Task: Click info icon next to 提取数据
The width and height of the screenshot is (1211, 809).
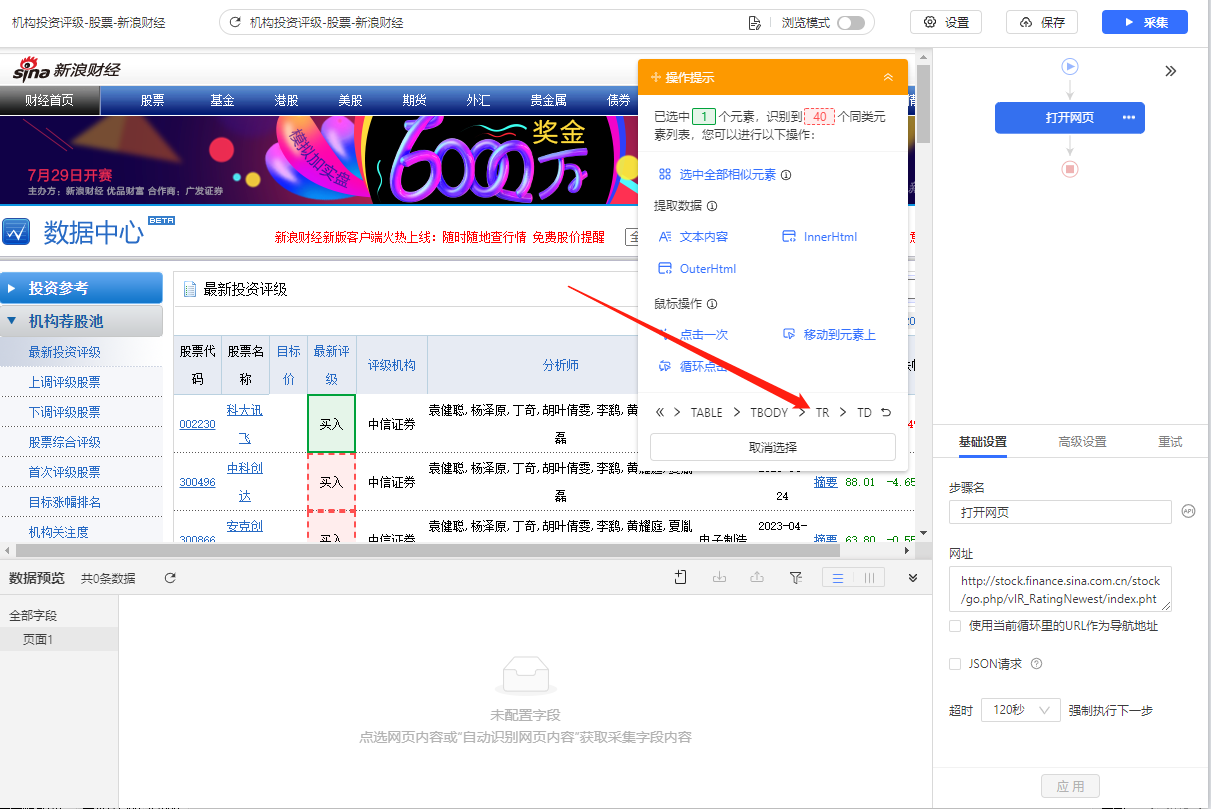Action: coord(712,206)
